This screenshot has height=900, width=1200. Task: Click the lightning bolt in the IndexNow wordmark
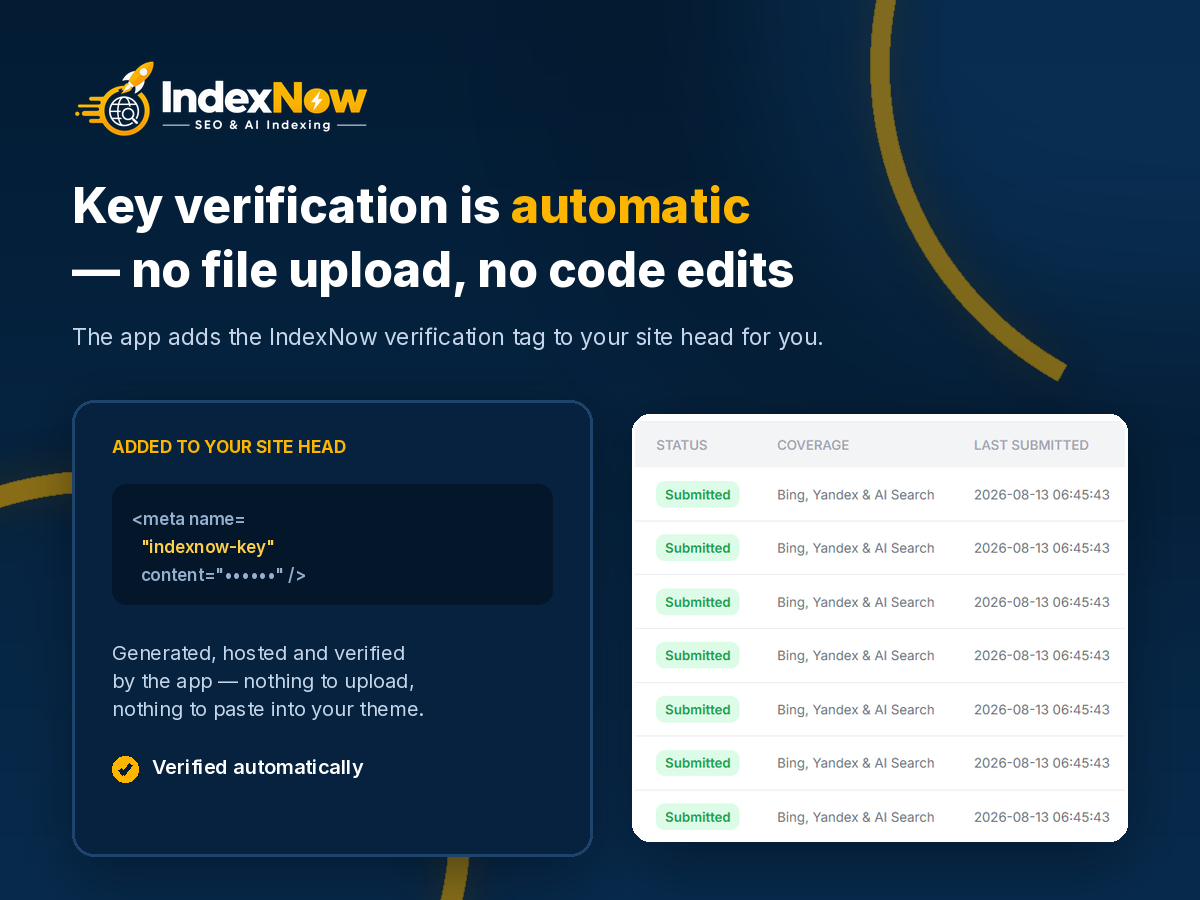pos(315,101)
